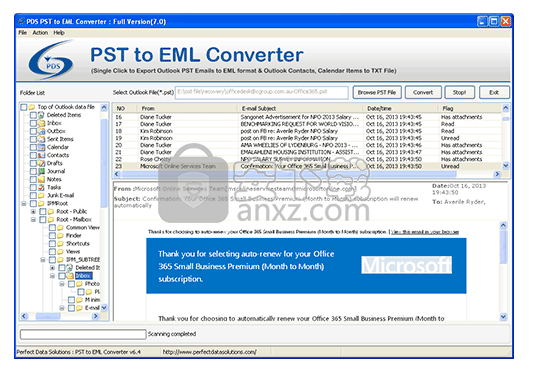Tick the Drafts checkbox

[33, 163]
